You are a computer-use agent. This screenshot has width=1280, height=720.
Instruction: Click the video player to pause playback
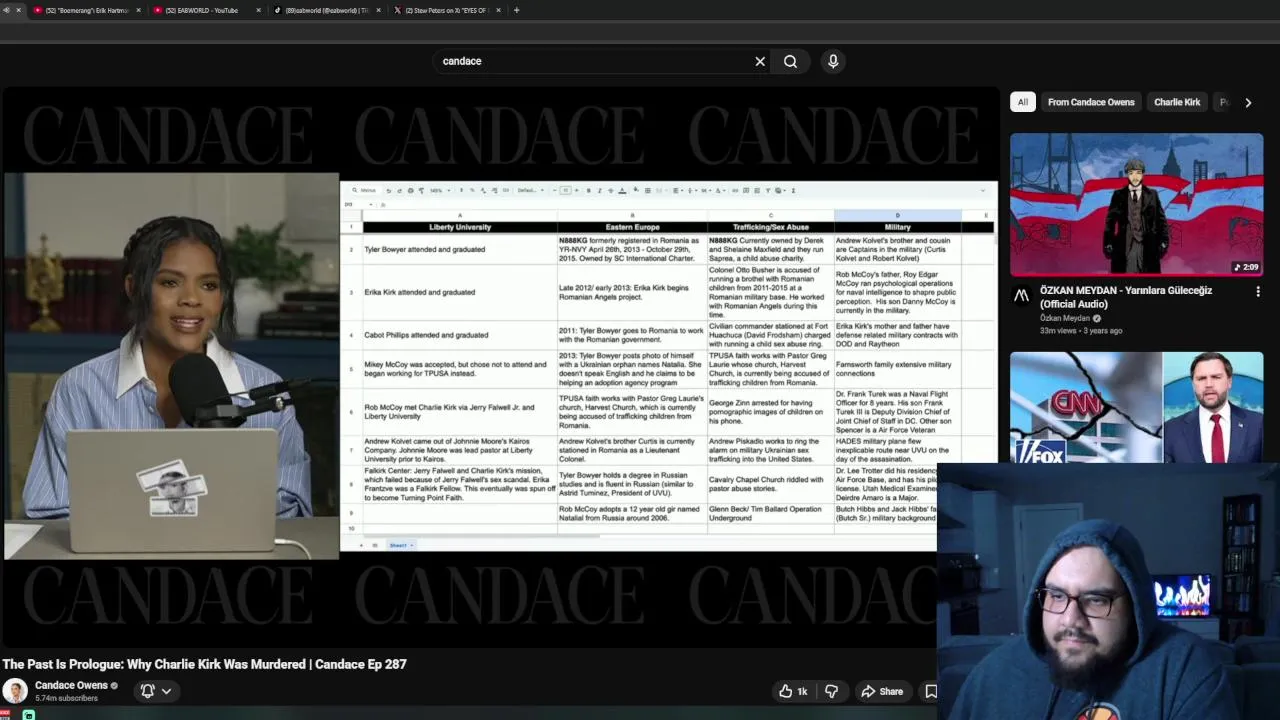(500, 366)
